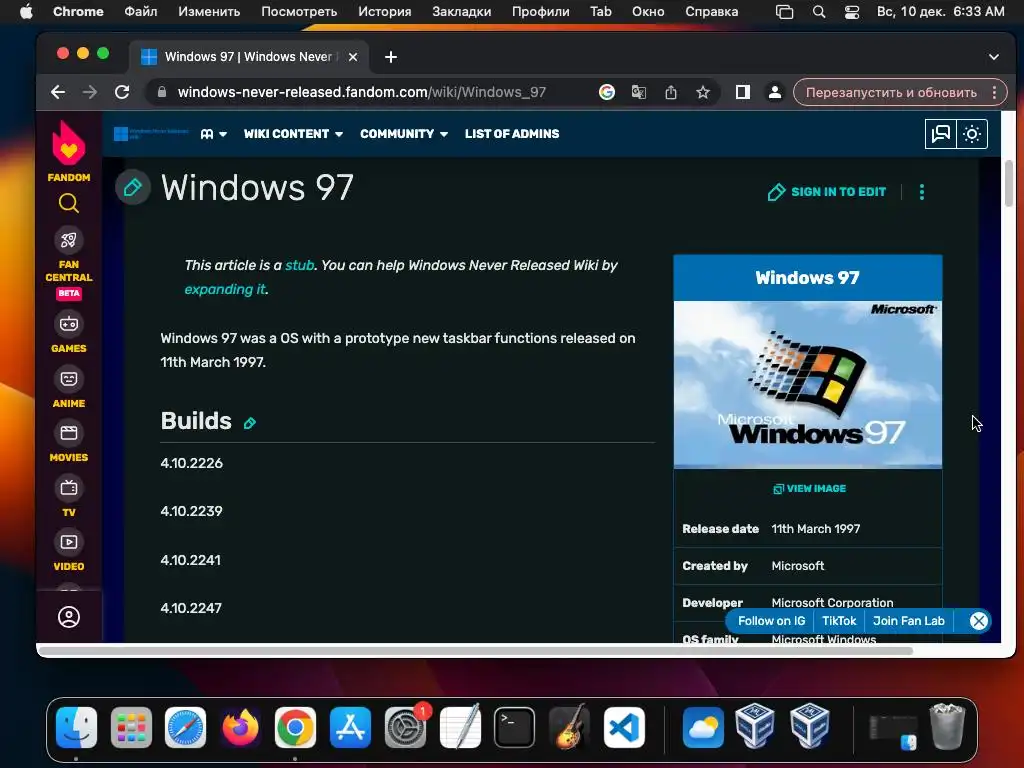Open the user profile icon in Fandom sidebar

pyautogui.click(x=69, y=617)
